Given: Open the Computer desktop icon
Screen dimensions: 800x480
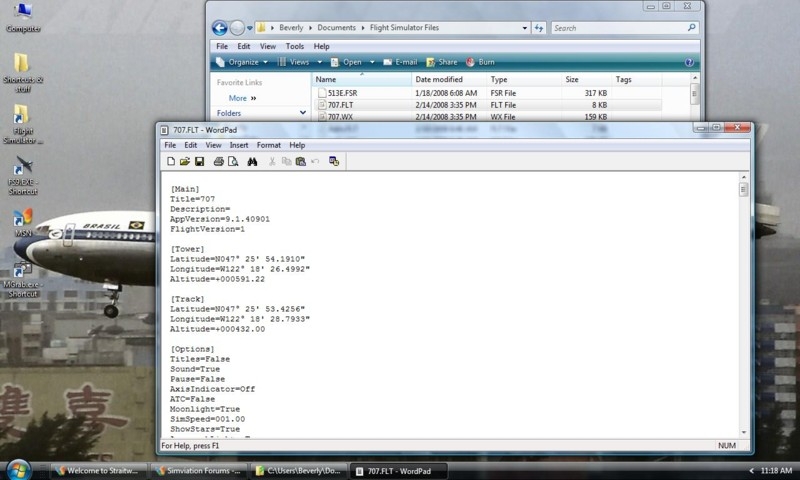Looking at the screenshot, I should (22, 16).
